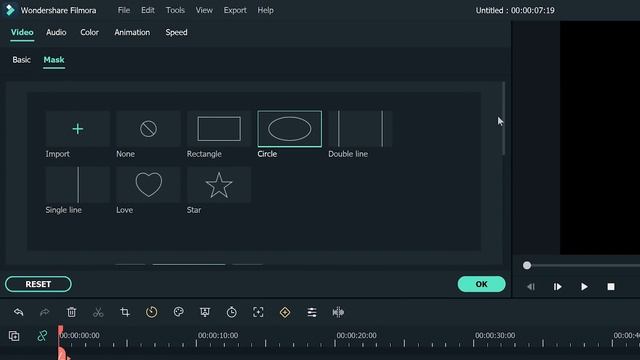Select the None mask option
Screen dimensions: 640x360
pos(148,129)
